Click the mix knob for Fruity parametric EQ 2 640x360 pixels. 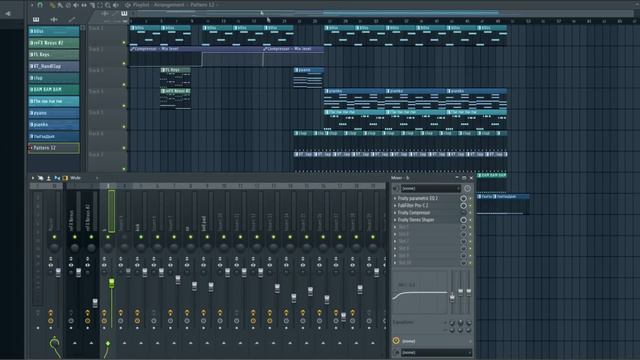point(463,198)
